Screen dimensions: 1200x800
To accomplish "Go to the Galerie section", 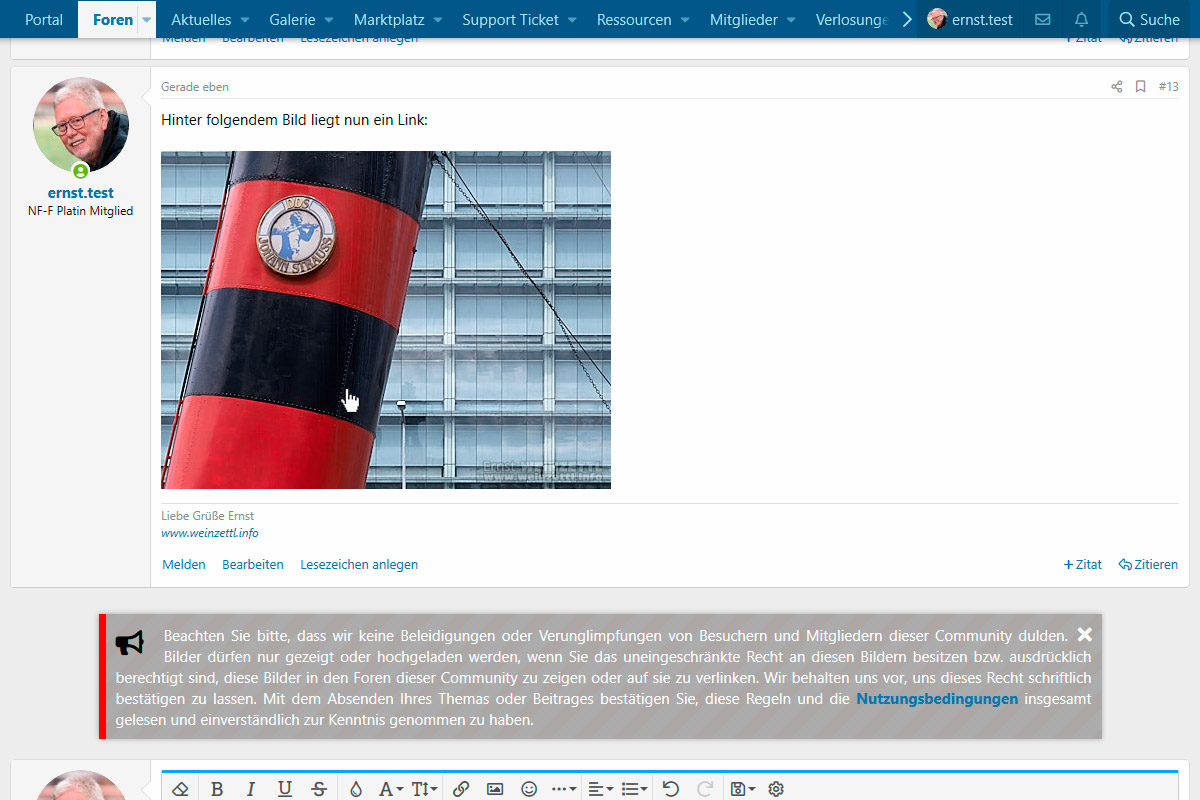I will (292, 19).
